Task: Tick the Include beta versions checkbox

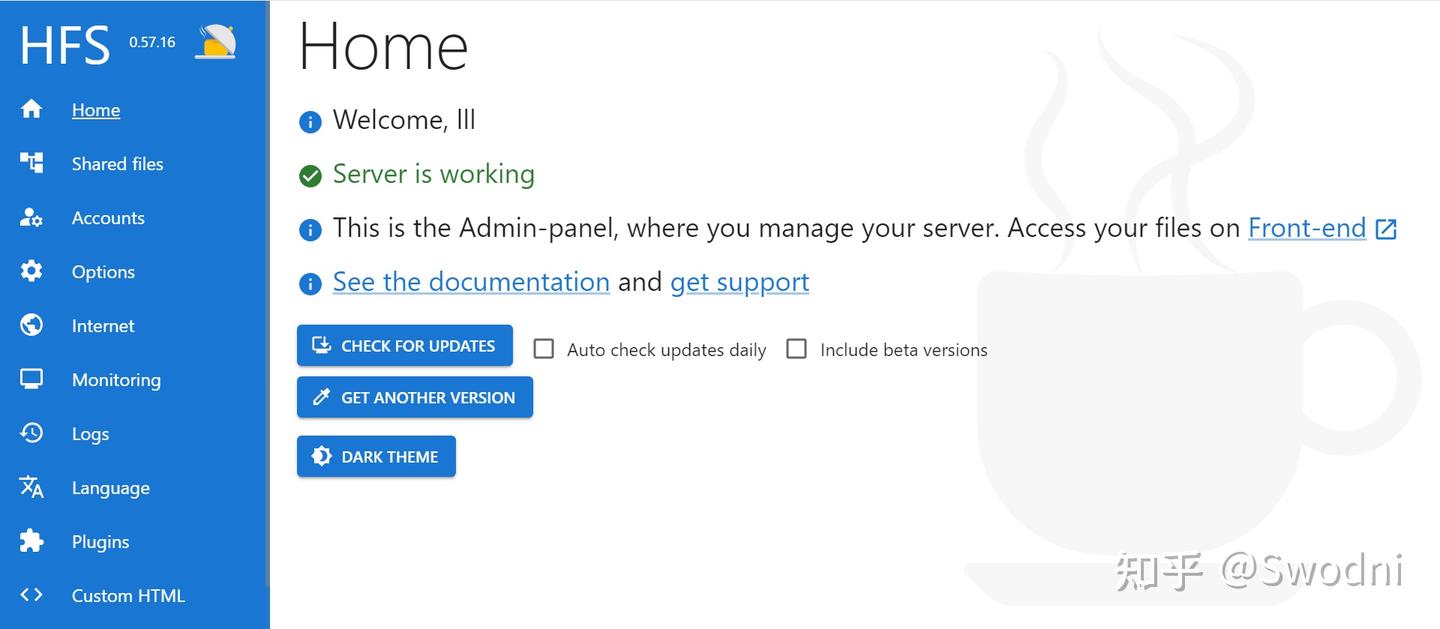Action: 797,348
